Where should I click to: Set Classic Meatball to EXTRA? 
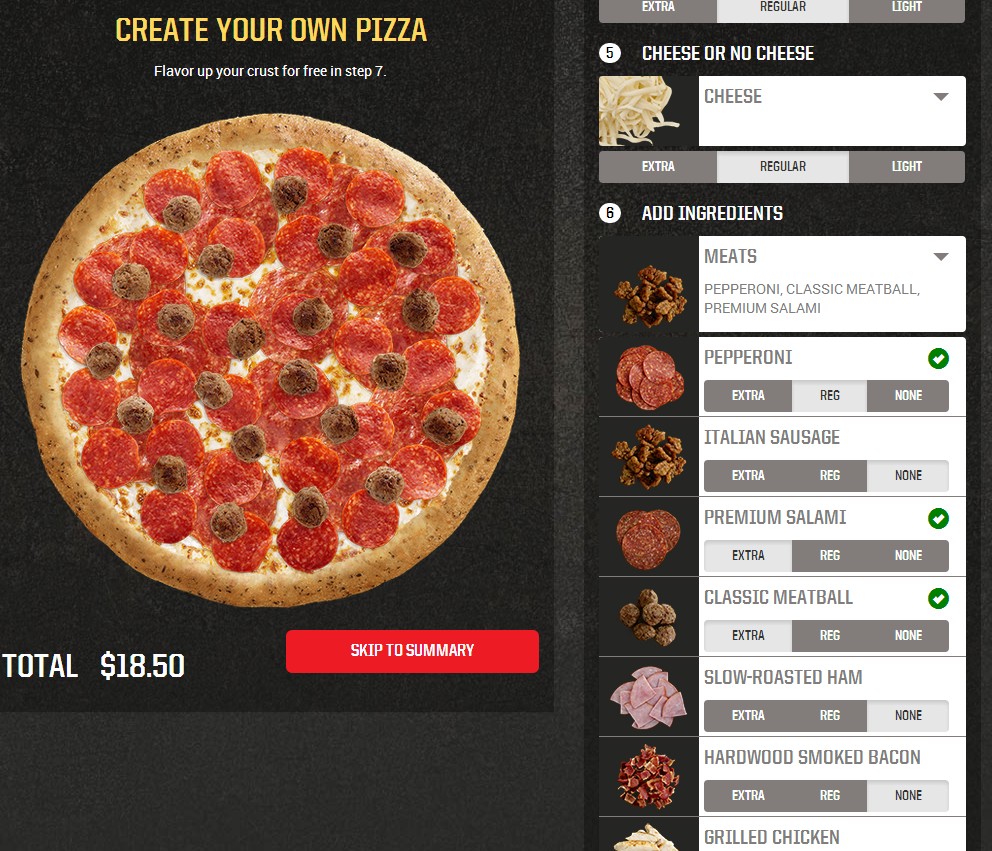pyautogui.click(x=748, y=636)
